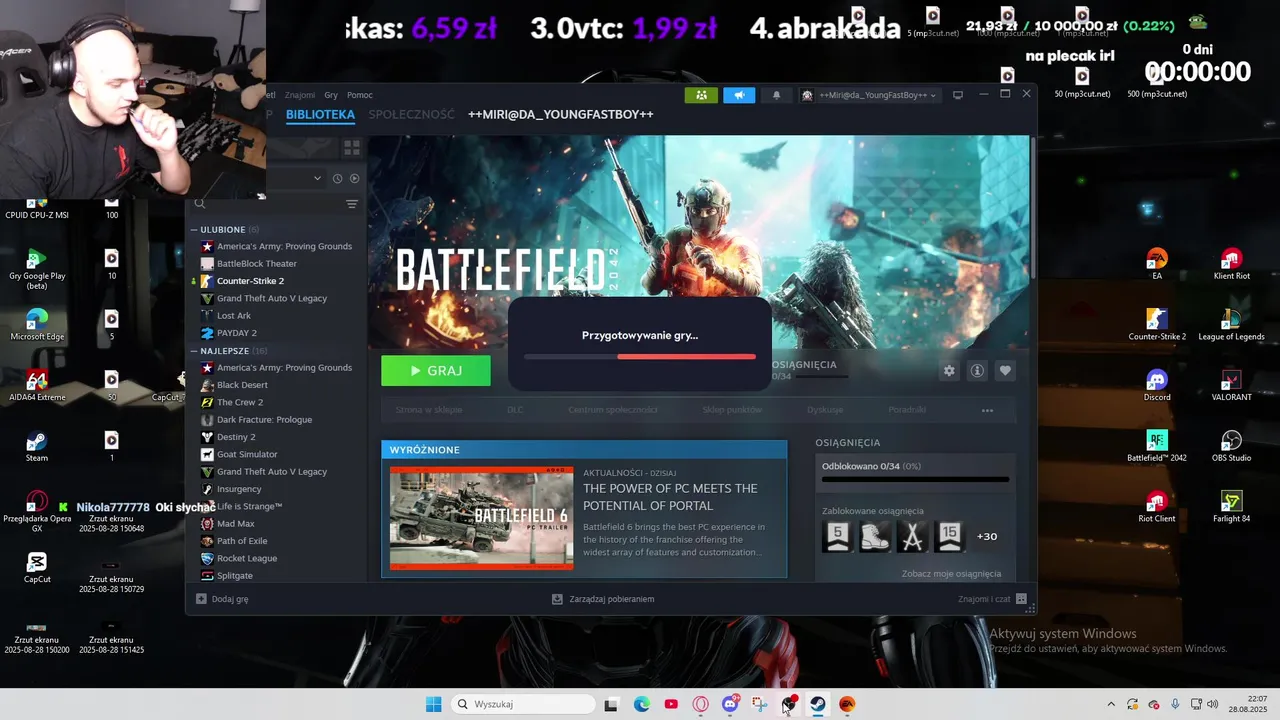
Task: Click the +30 locked achievements
Action: 987,536
